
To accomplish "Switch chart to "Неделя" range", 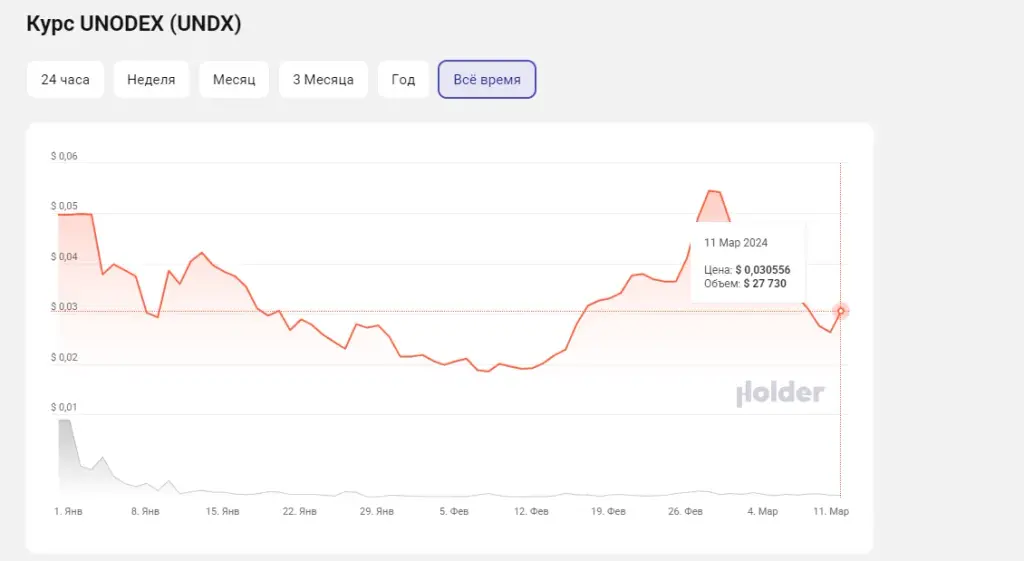I will point(151,80).
